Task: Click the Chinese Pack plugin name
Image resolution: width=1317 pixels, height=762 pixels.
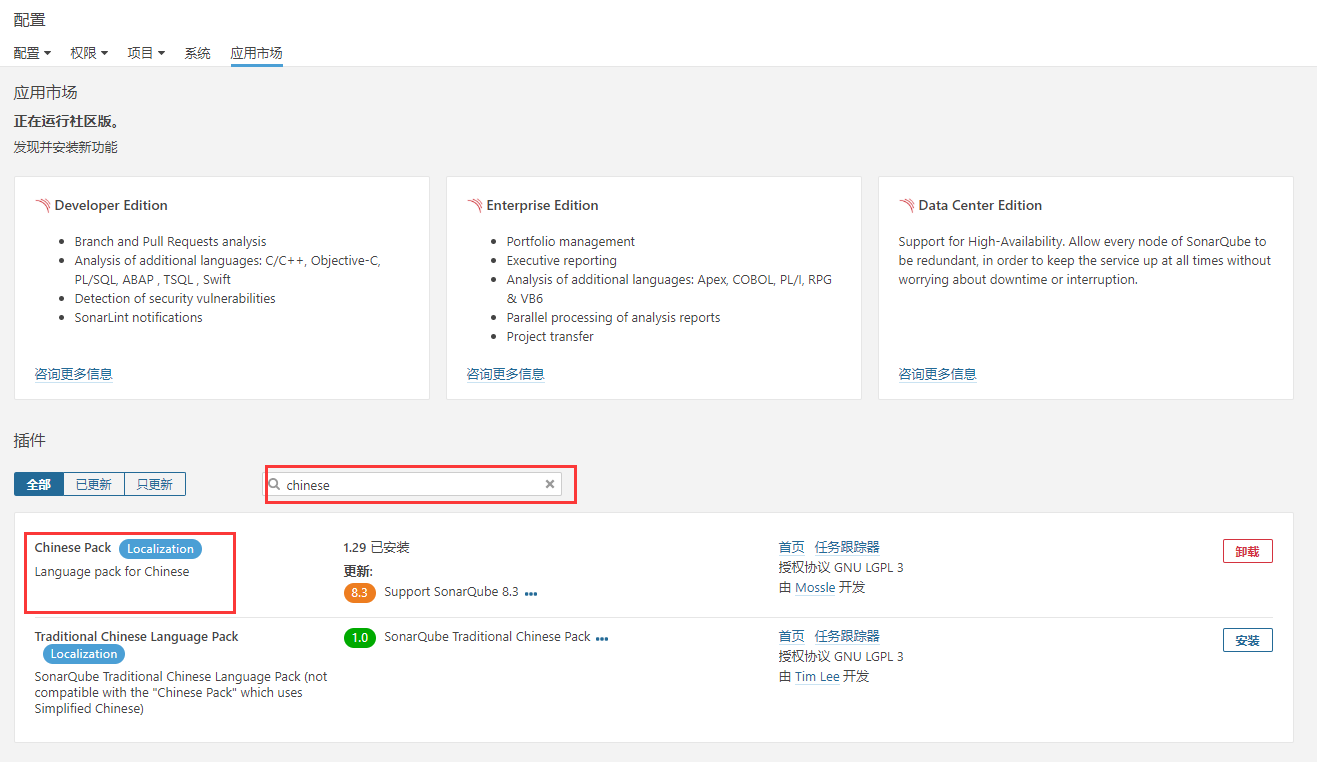Action: click(73, 547)
